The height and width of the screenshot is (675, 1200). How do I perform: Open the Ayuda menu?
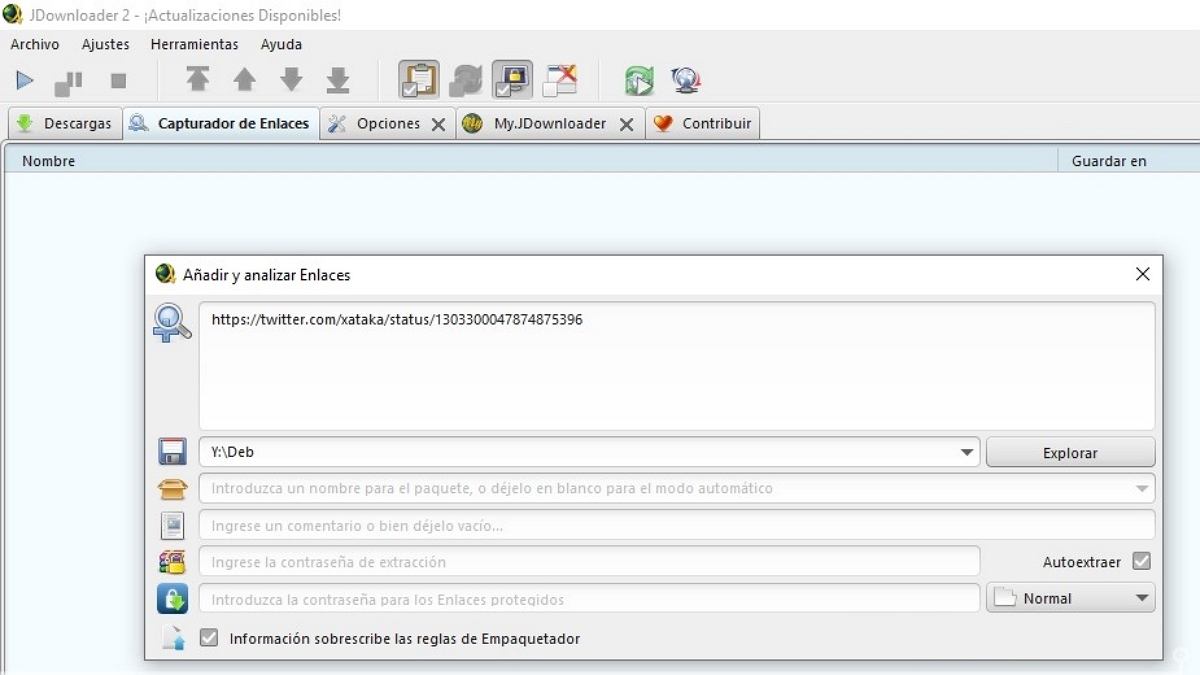coord(281,44)
